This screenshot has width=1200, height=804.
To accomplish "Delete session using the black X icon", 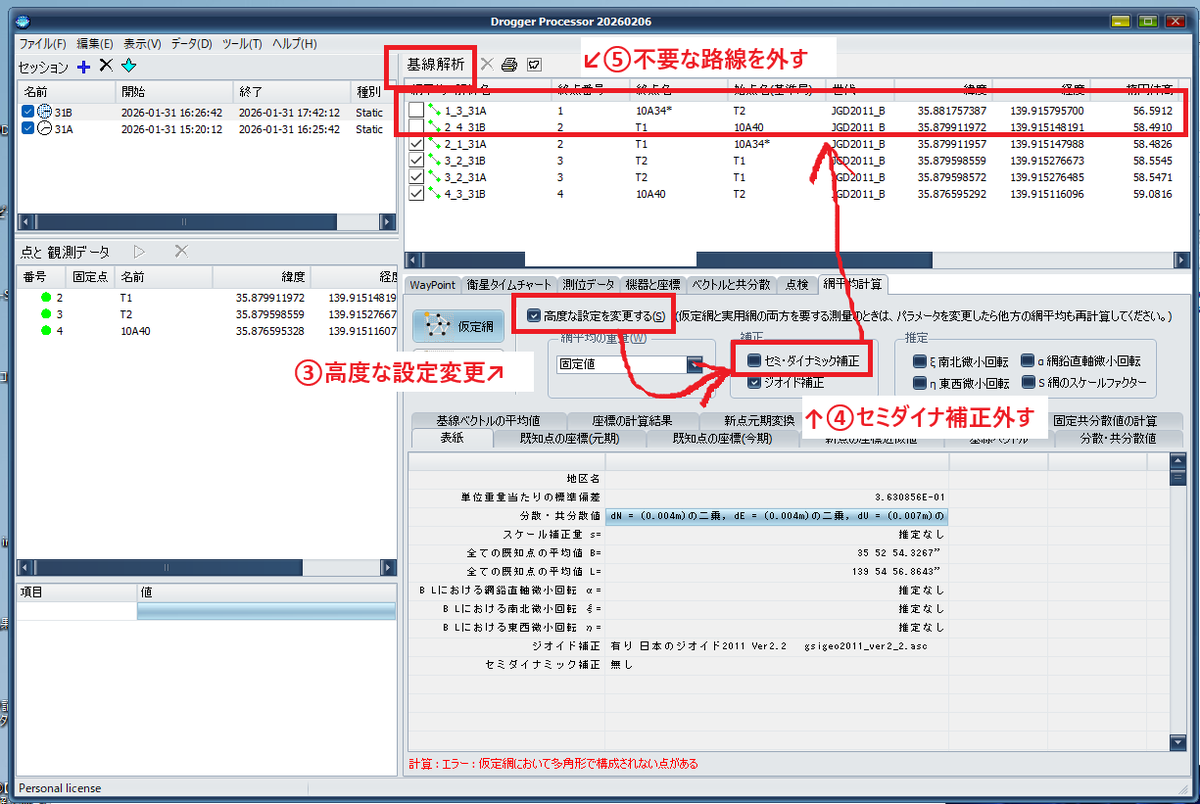I will 105,66.
